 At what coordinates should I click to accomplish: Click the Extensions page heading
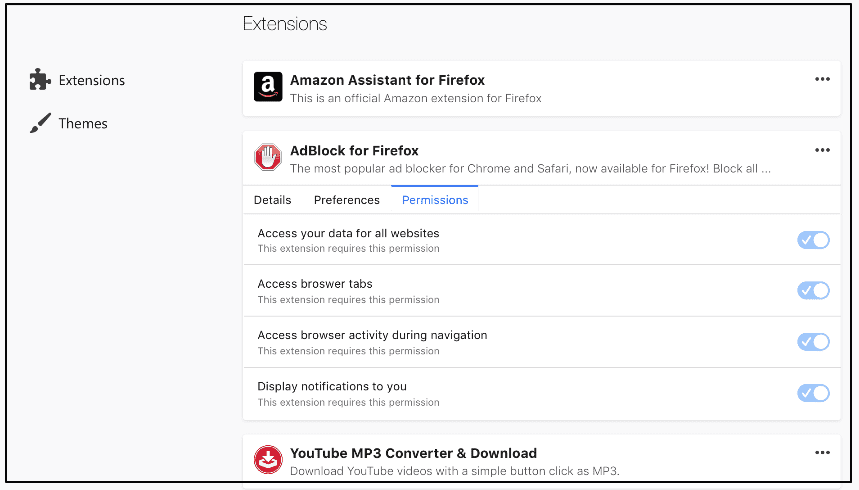(x=285, y=24)
